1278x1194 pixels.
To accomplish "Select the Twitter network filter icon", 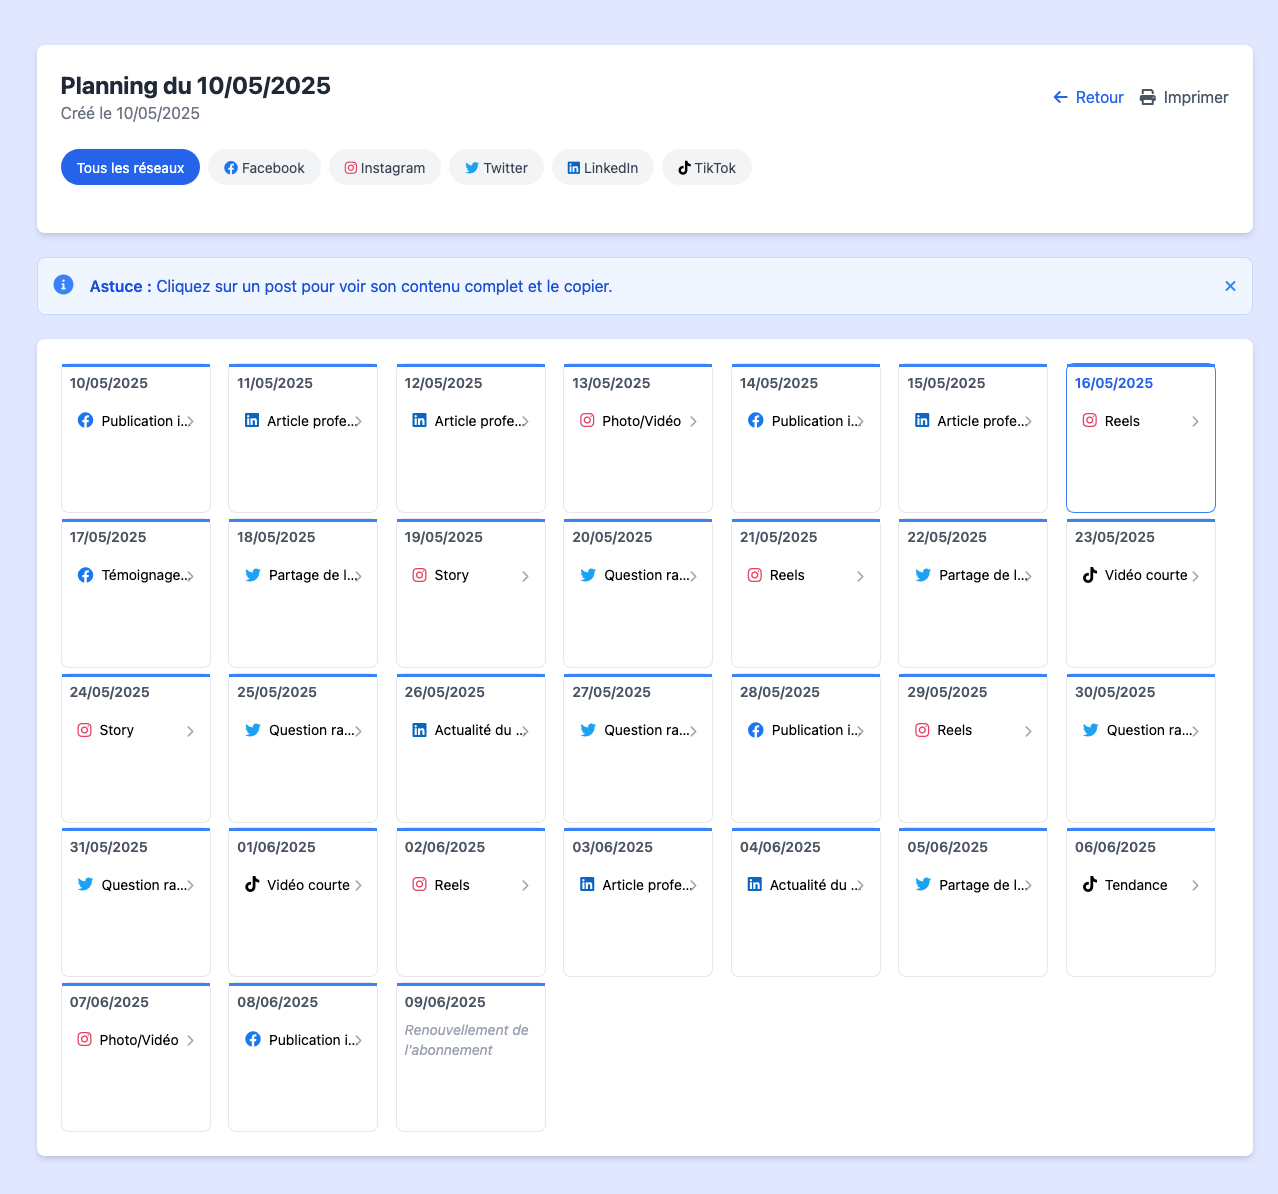I will point(471,167).
